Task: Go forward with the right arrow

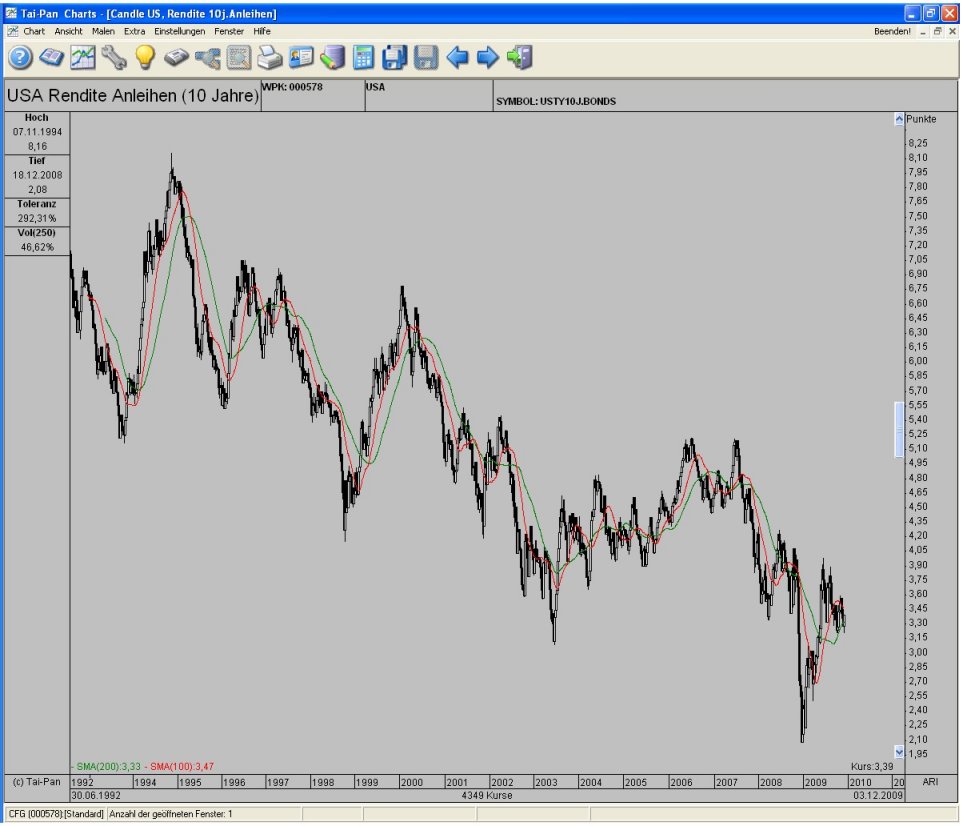Action: 487,58
